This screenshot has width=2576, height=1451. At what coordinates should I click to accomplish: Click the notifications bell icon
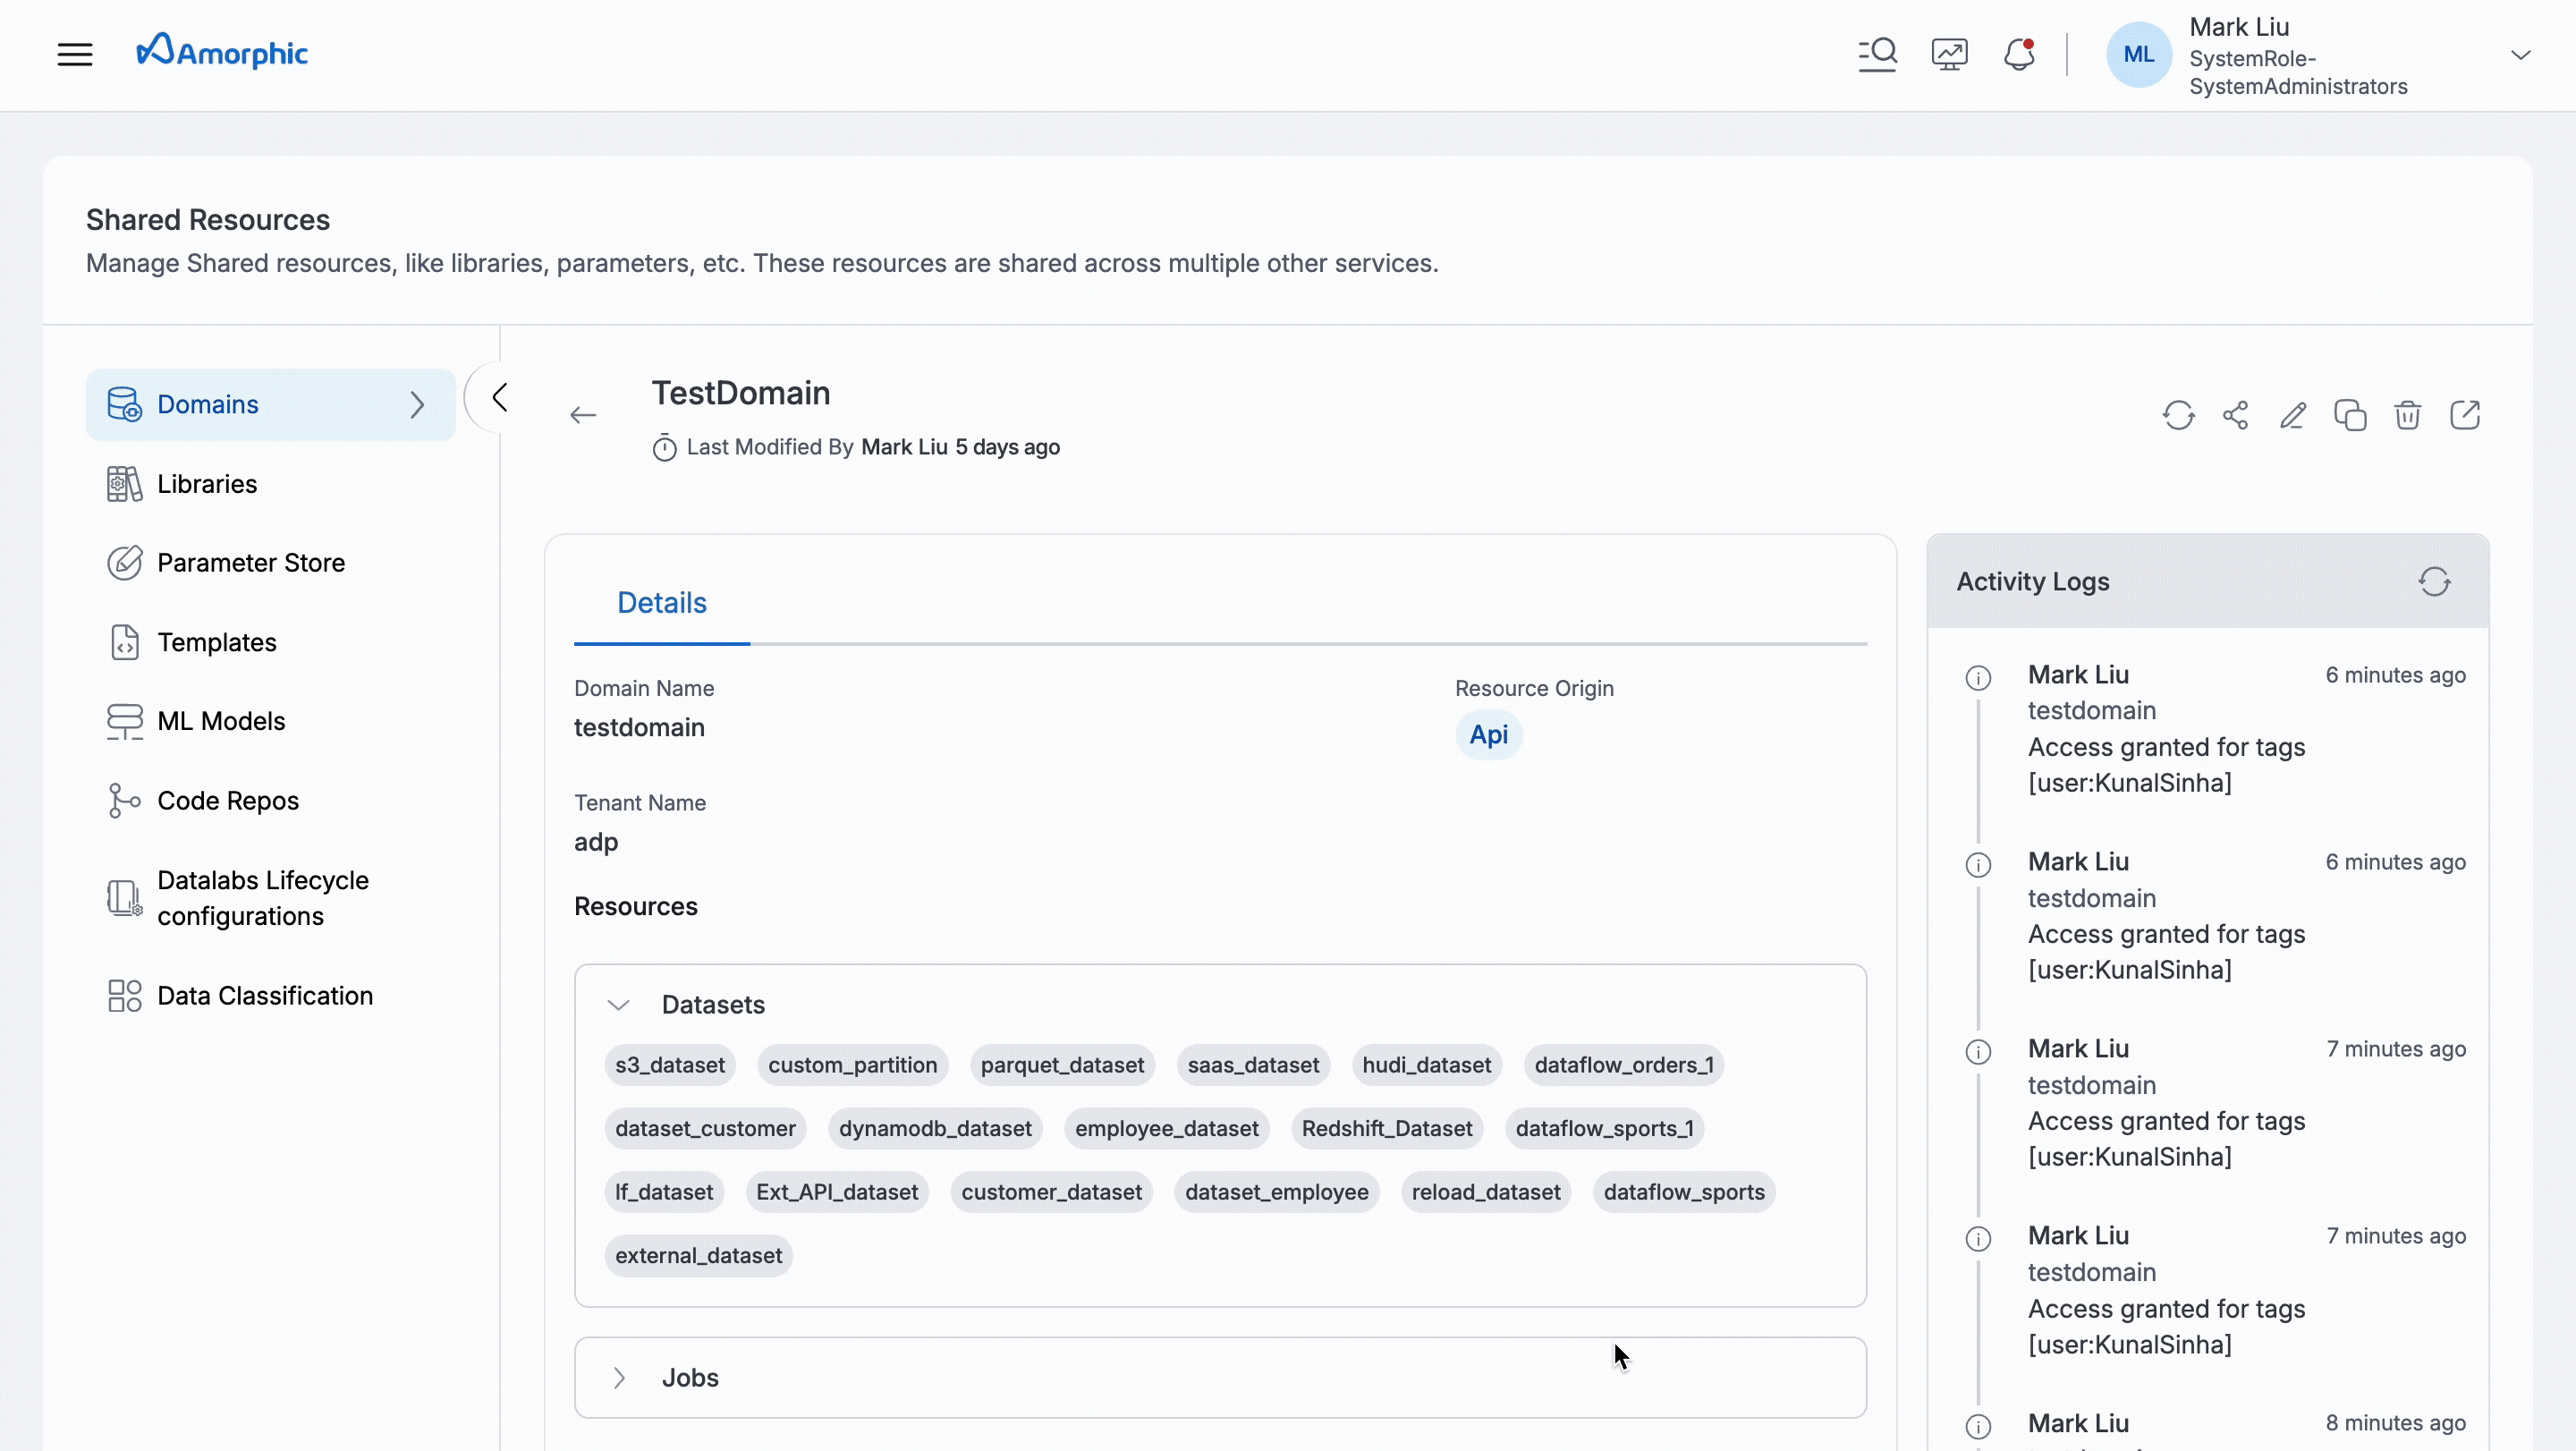click(2019, 54)
